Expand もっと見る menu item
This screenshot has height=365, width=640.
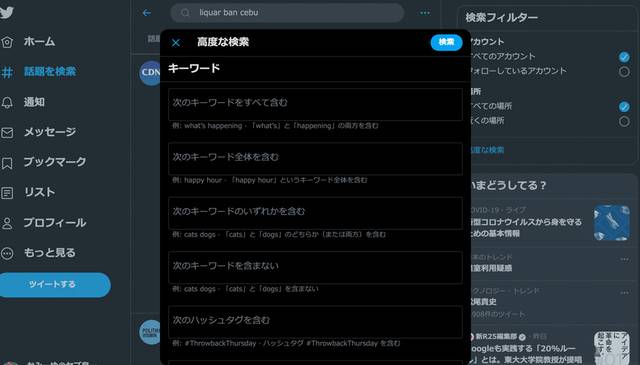pyautogui.click(x=50, y=253)
